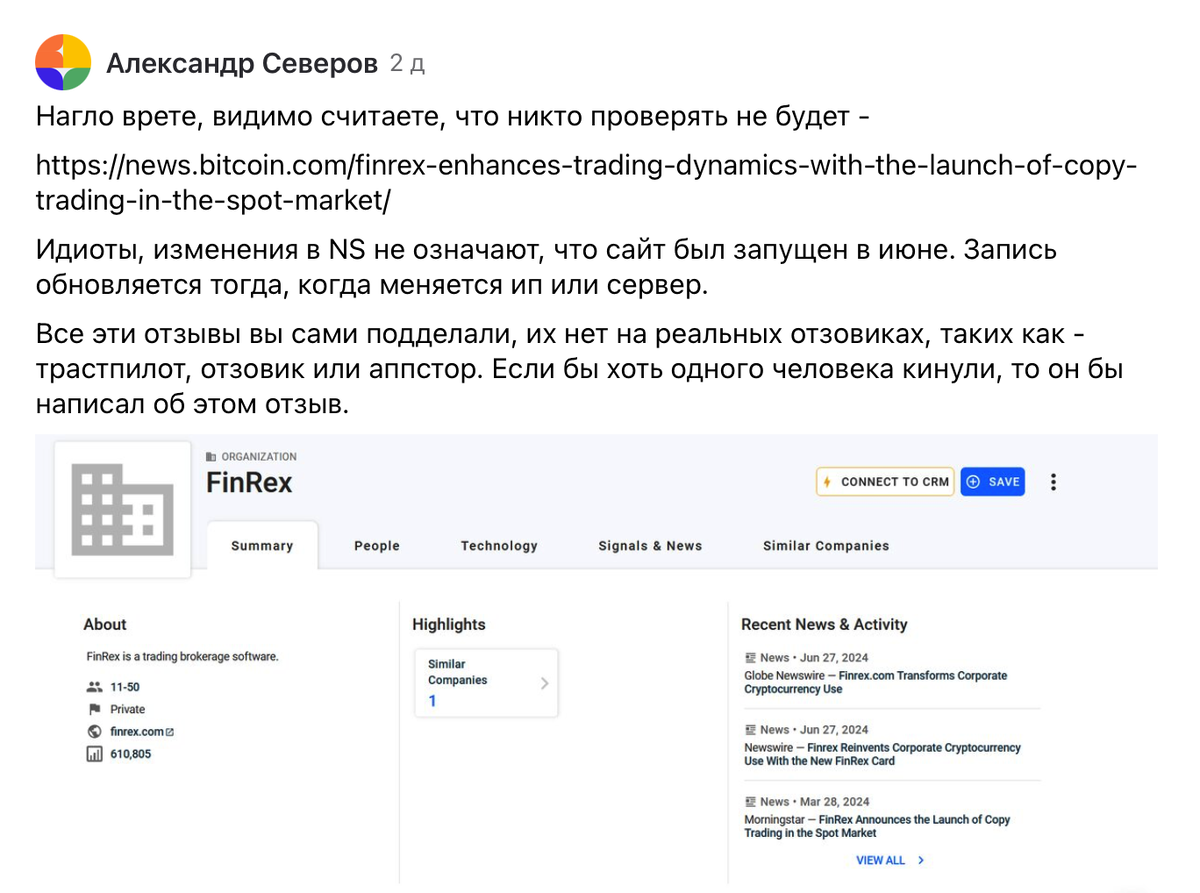The height and width of the screenshot is (893, 1200).
Task: Click the employees icon next to 11-50
Action: point(95,687)
